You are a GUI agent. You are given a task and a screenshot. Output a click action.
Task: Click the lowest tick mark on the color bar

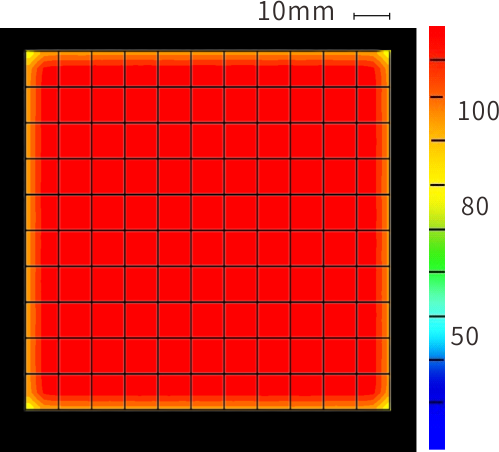click(437, 402)
